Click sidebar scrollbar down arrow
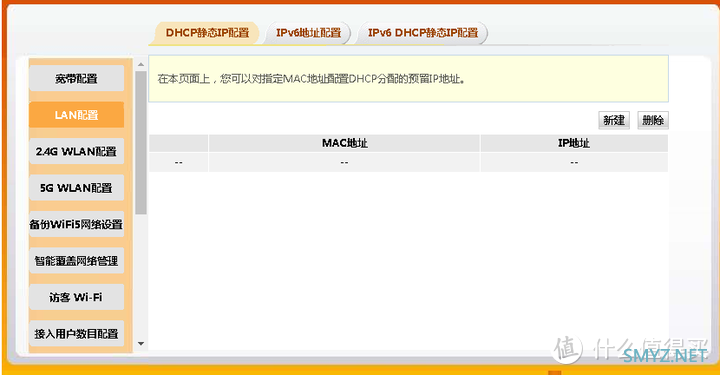The image size is (720, 375). [x=141, y=343]
